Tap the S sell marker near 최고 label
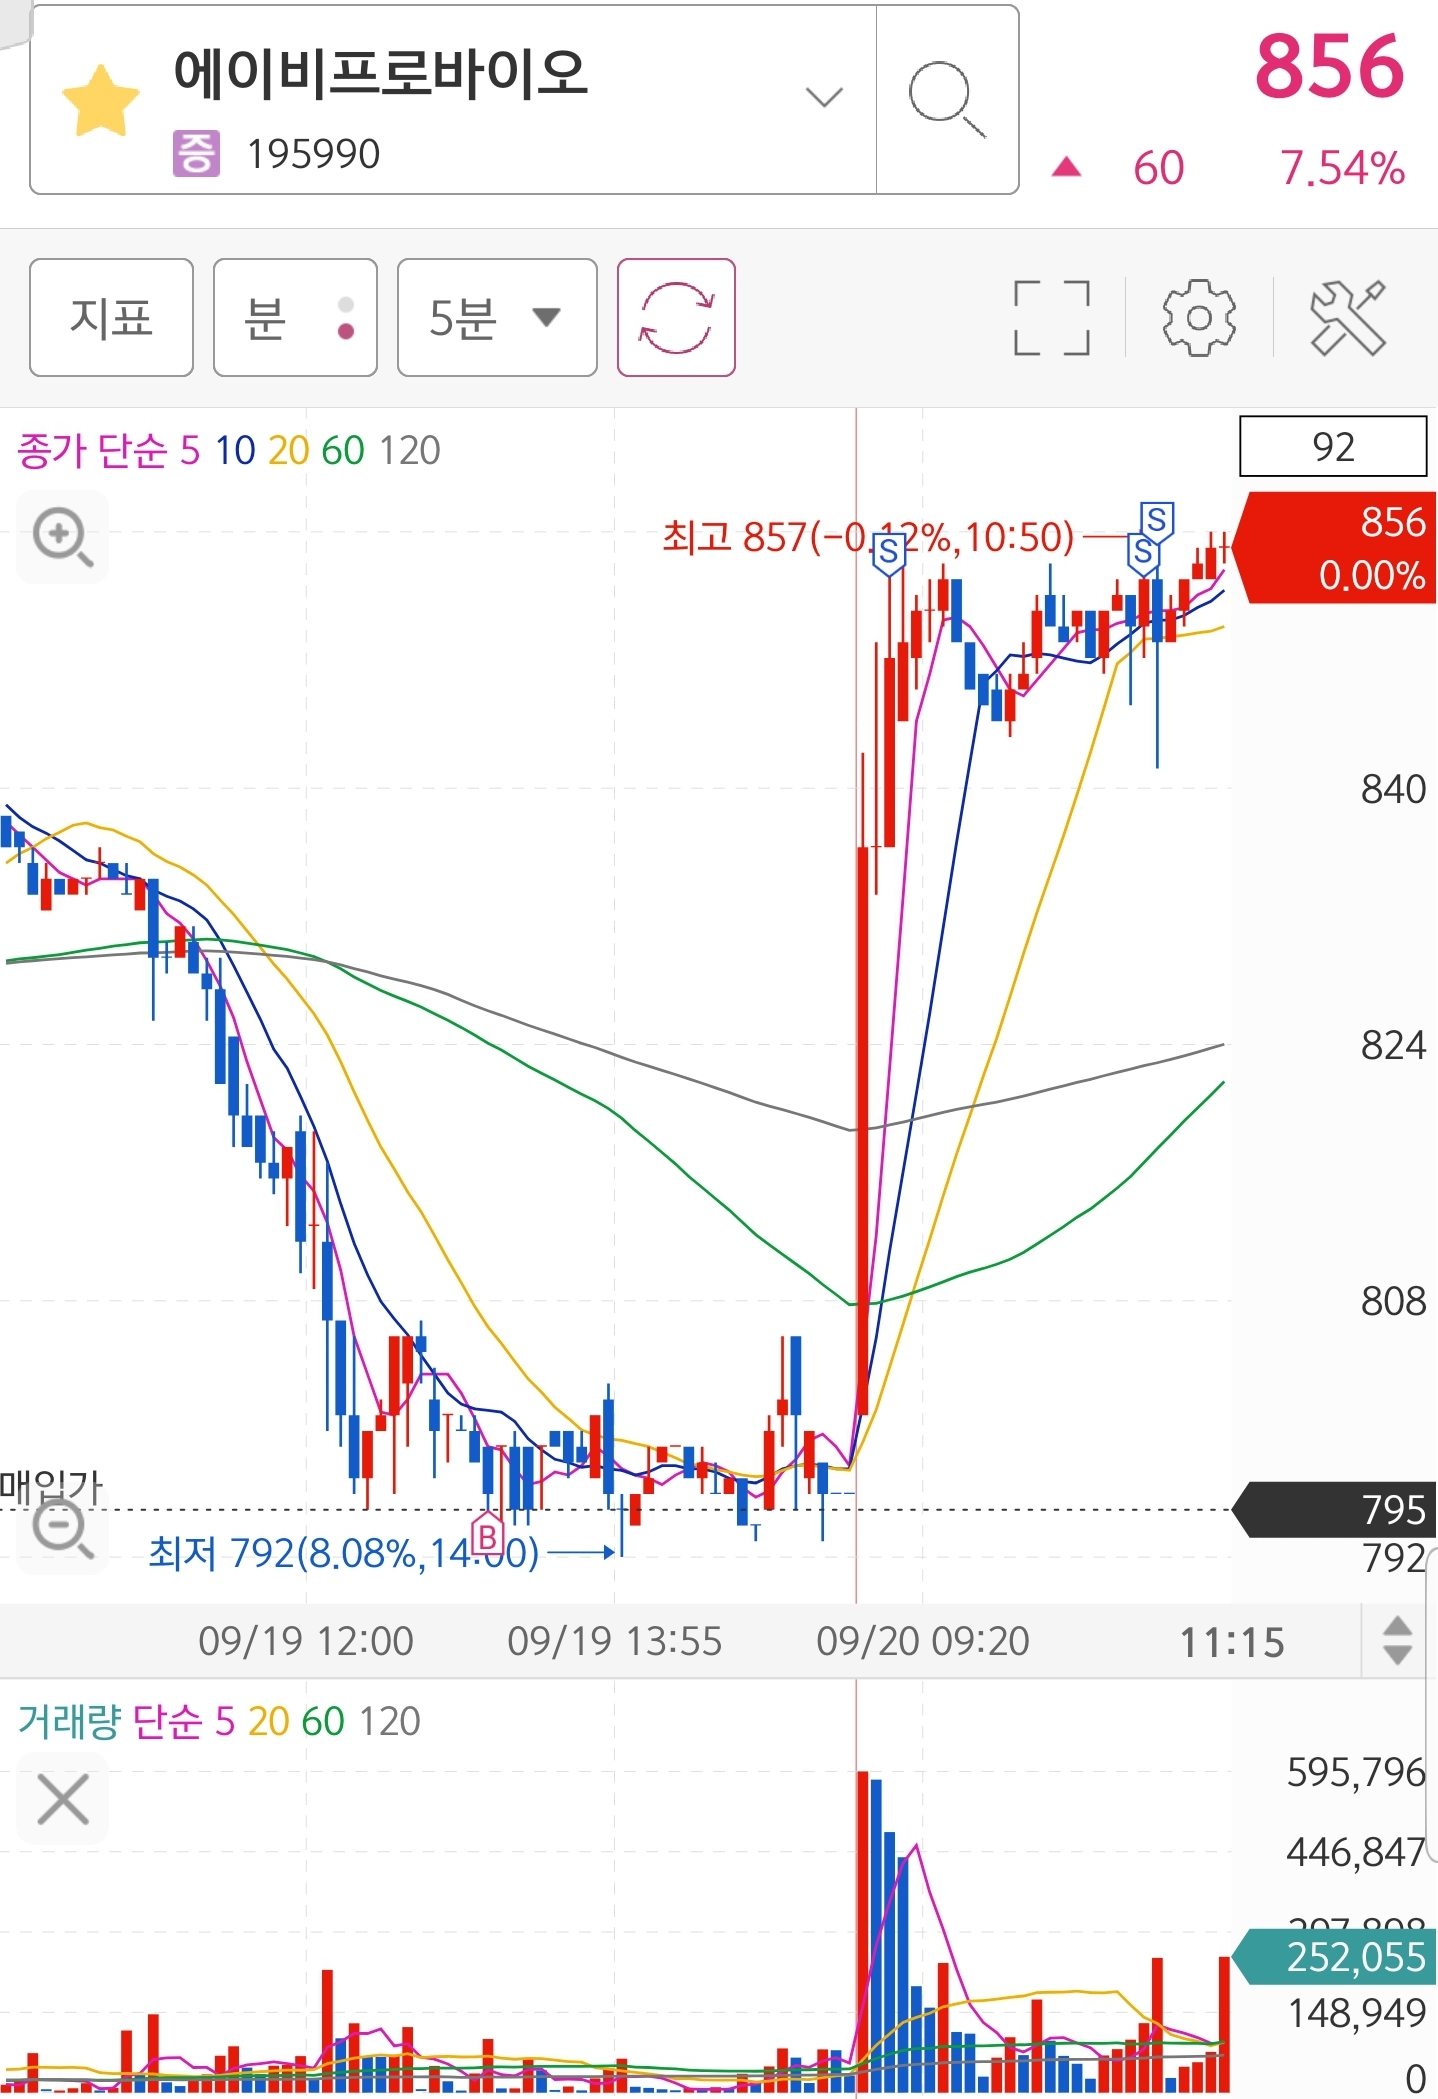Viewport: 1438px width, 2099px height. (x=888, y=553)
